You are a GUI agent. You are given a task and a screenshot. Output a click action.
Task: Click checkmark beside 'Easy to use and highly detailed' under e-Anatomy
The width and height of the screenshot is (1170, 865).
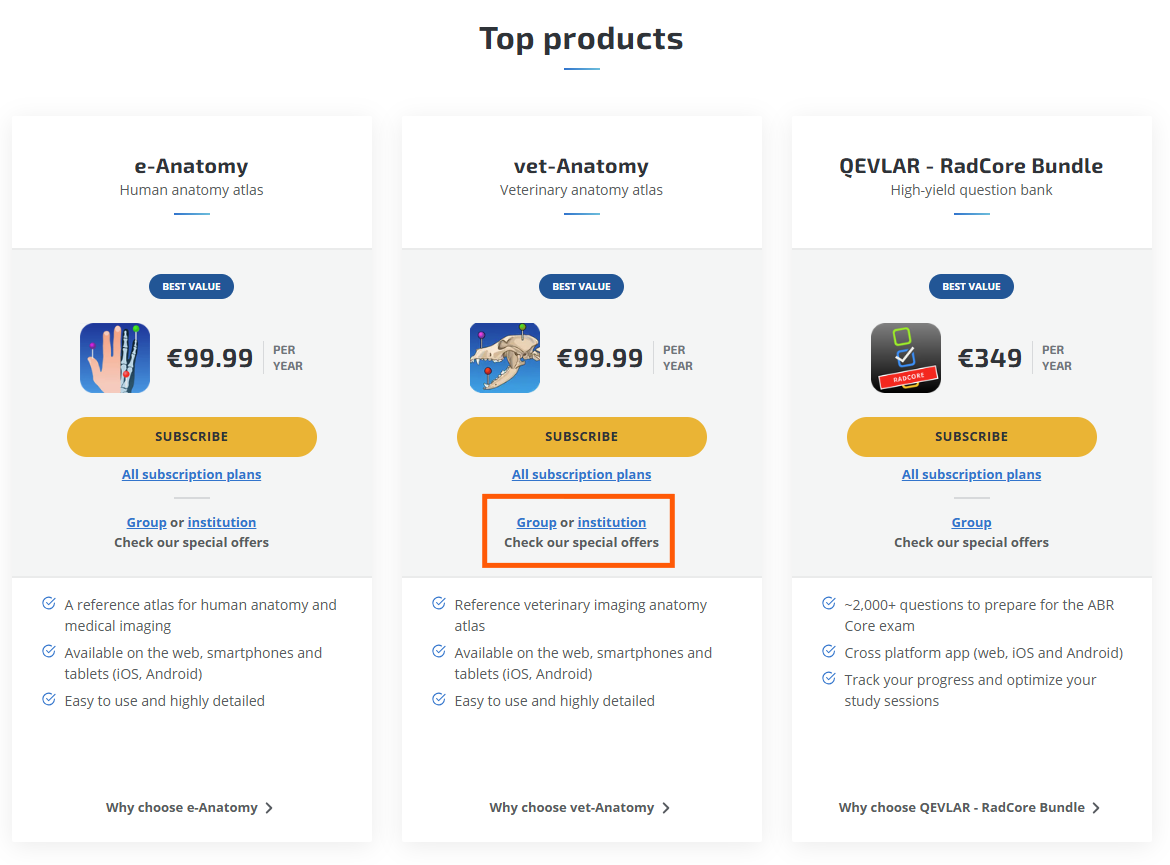point(49,699)
